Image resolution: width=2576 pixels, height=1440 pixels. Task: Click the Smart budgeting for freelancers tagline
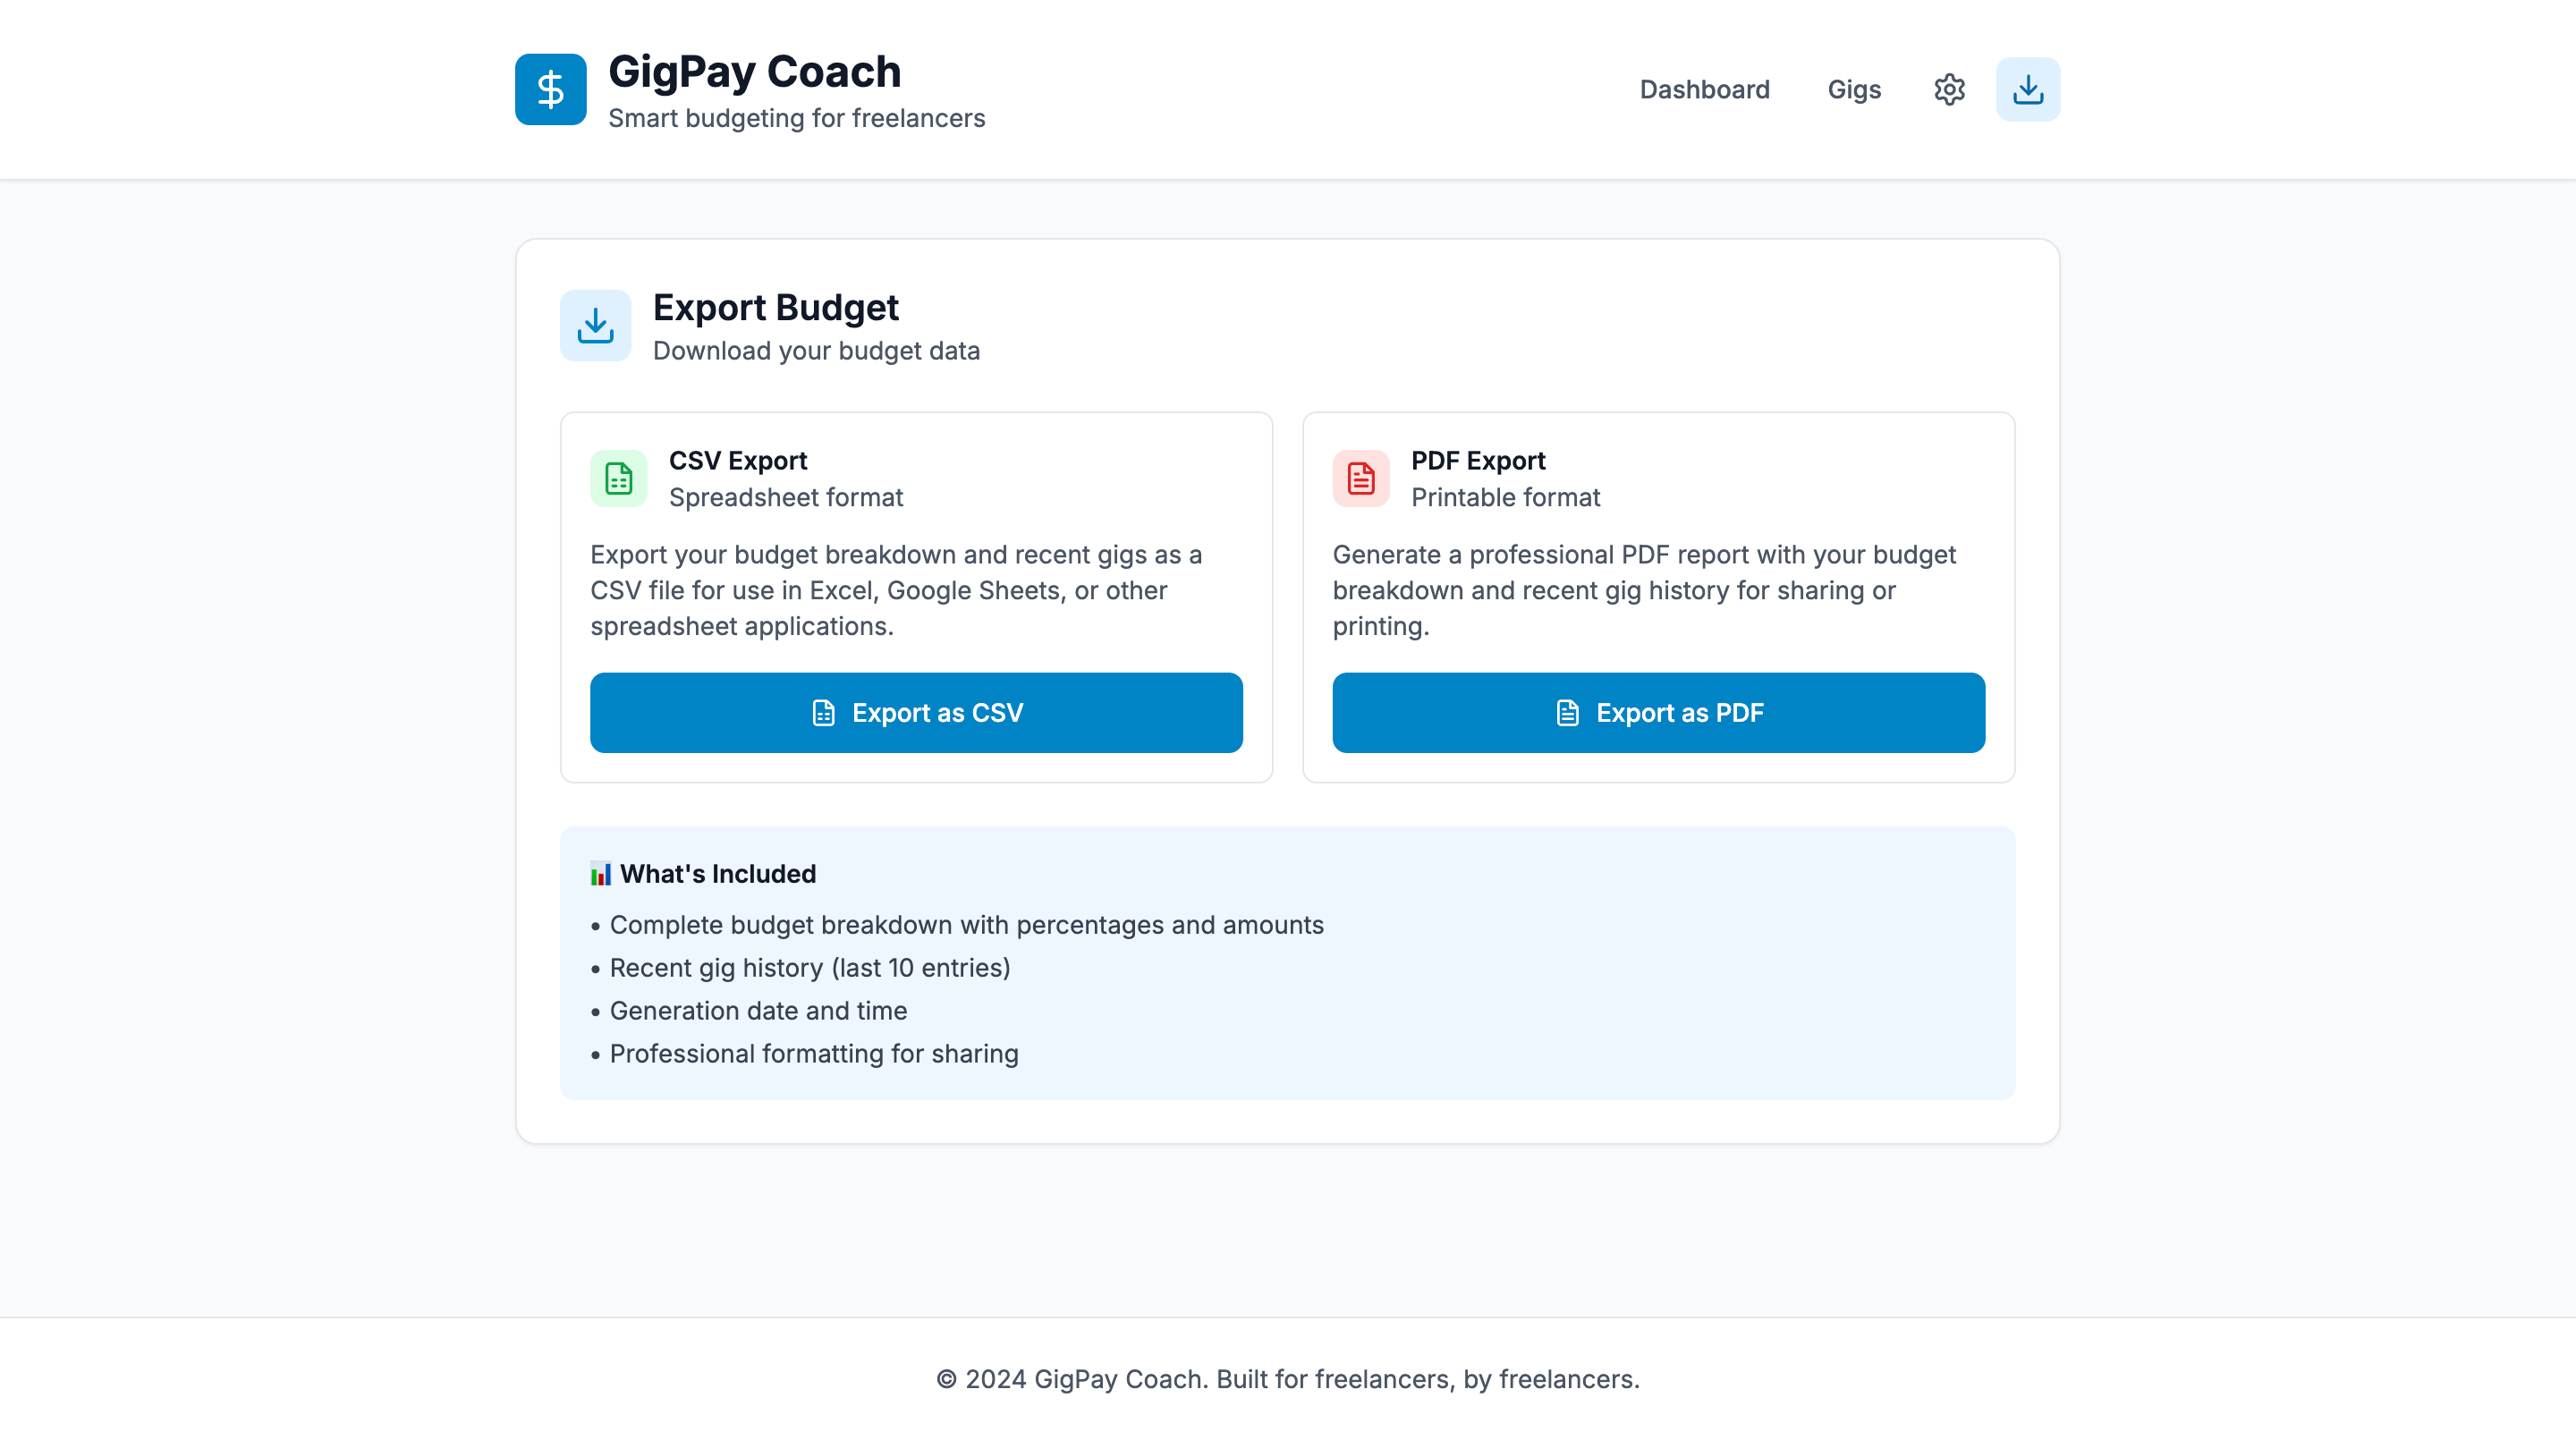(796, 118)
